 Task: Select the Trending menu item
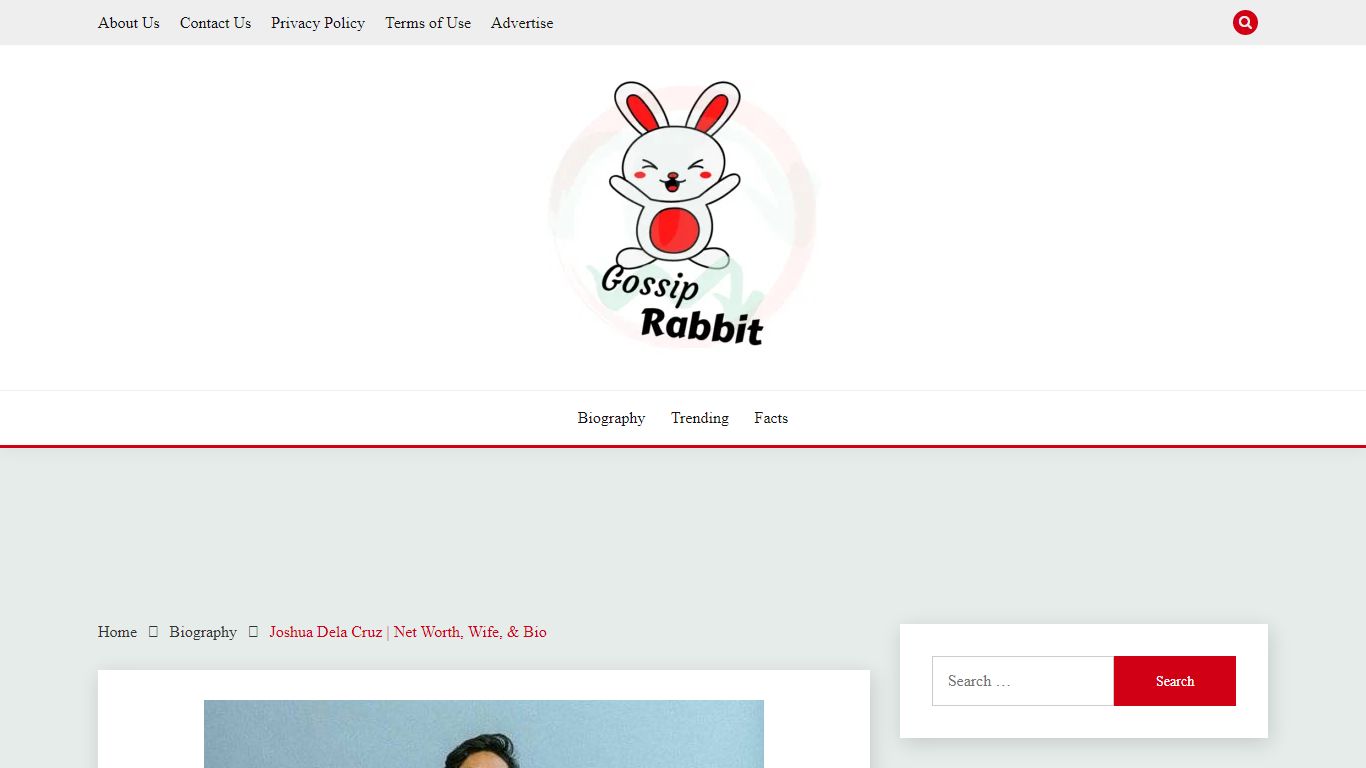coord(700,418)
